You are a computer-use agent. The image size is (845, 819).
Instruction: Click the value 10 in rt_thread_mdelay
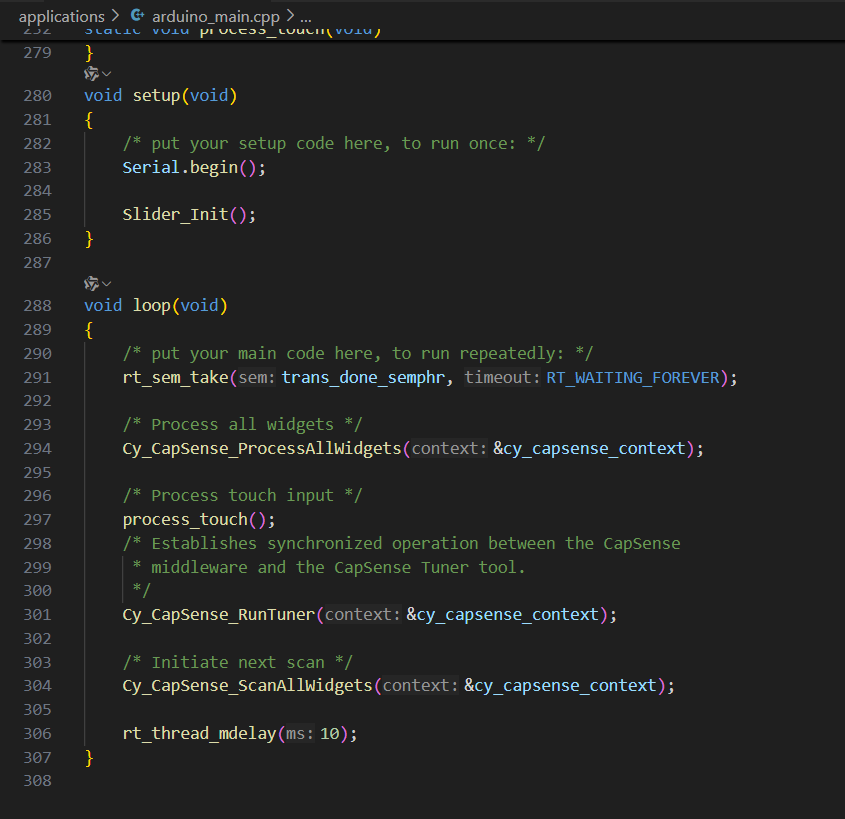coord(330,734)
